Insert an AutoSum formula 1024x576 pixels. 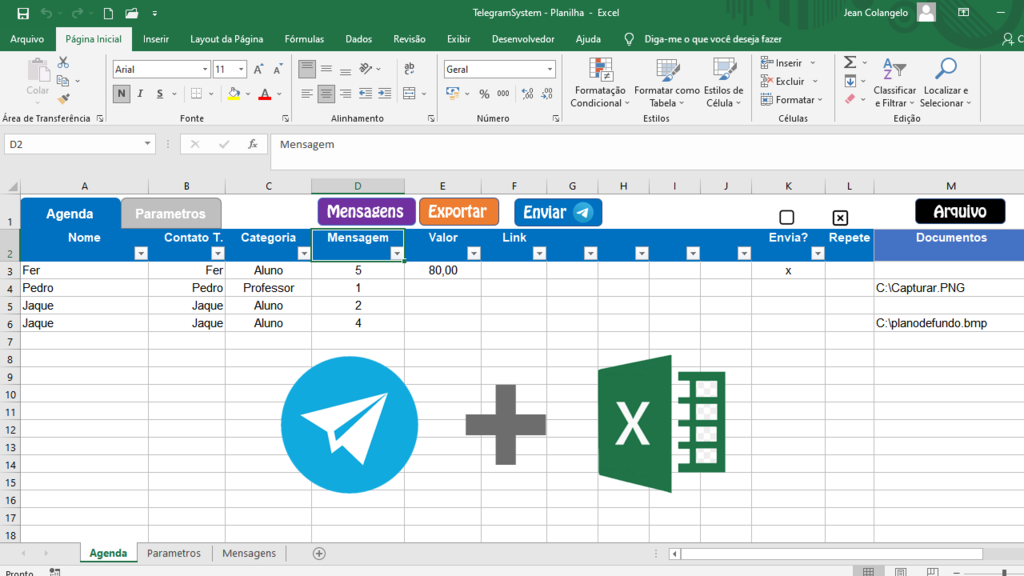click(850, 62)
